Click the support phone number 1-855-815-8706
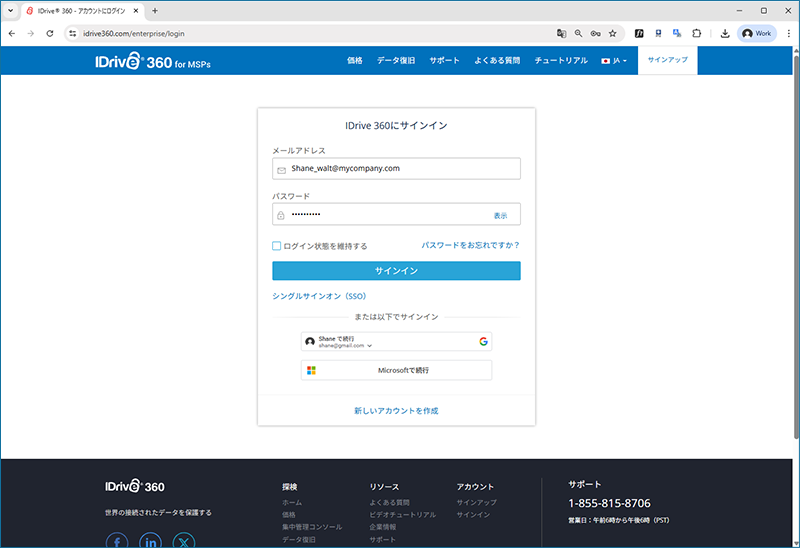Viewport: 800px width, 548px height. (610, 504)
